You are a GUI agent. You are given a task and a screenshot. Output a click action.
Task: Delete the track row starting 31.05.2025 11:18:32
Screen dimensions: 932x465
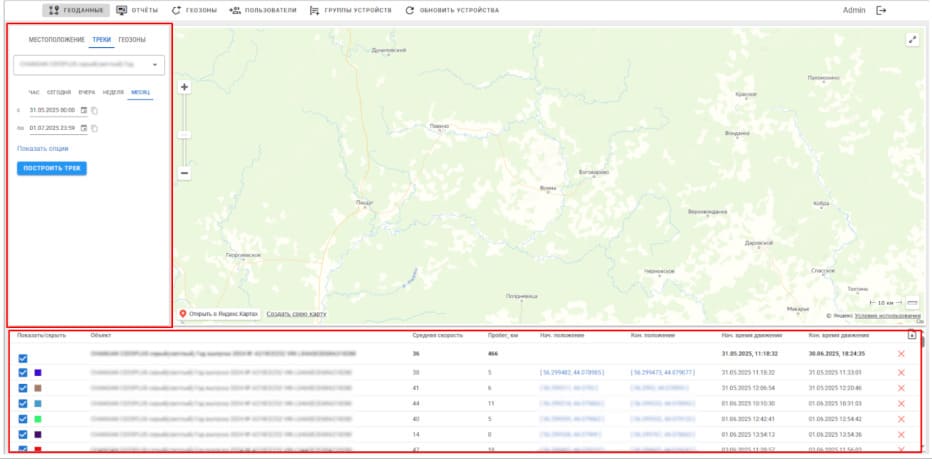901,373
